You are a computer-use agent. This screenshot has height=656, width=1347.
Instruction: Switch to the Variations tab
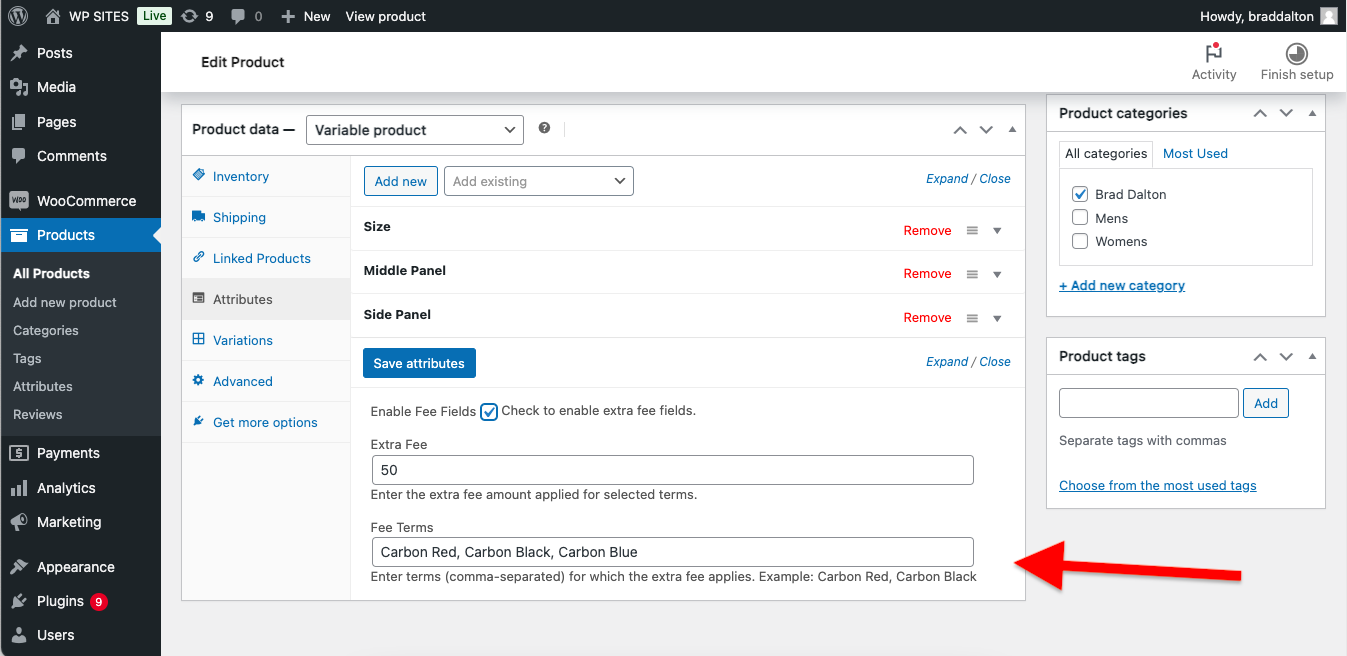click(x=242, y=340)
